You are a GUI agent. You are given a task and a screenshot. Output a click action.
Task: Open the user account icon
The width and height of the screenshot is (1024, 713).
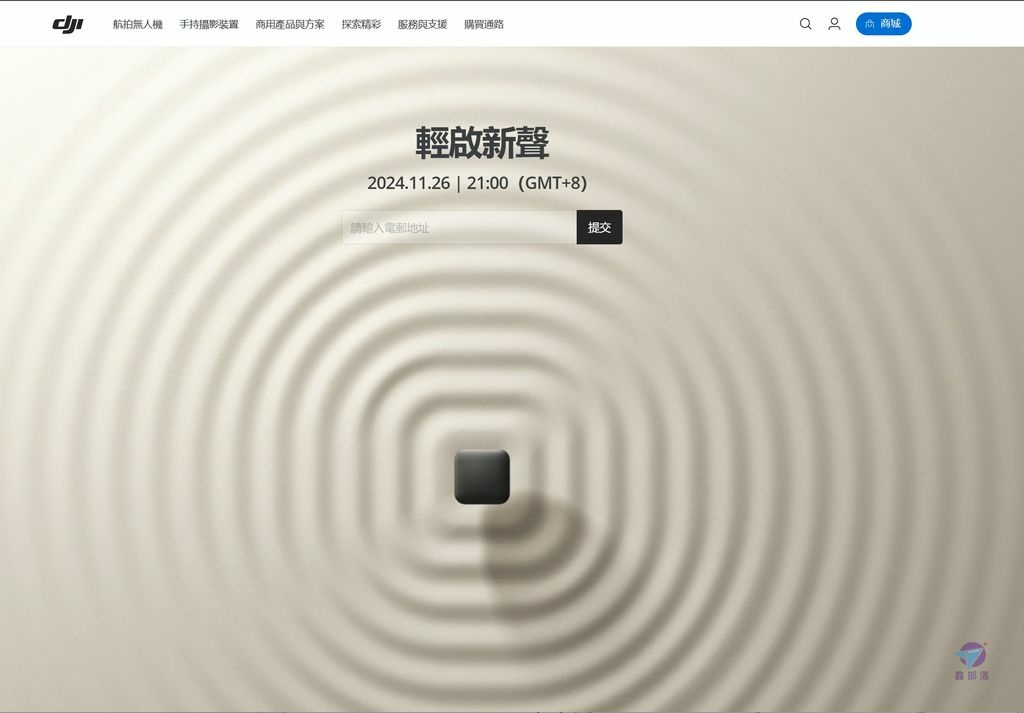click(834, 24)
